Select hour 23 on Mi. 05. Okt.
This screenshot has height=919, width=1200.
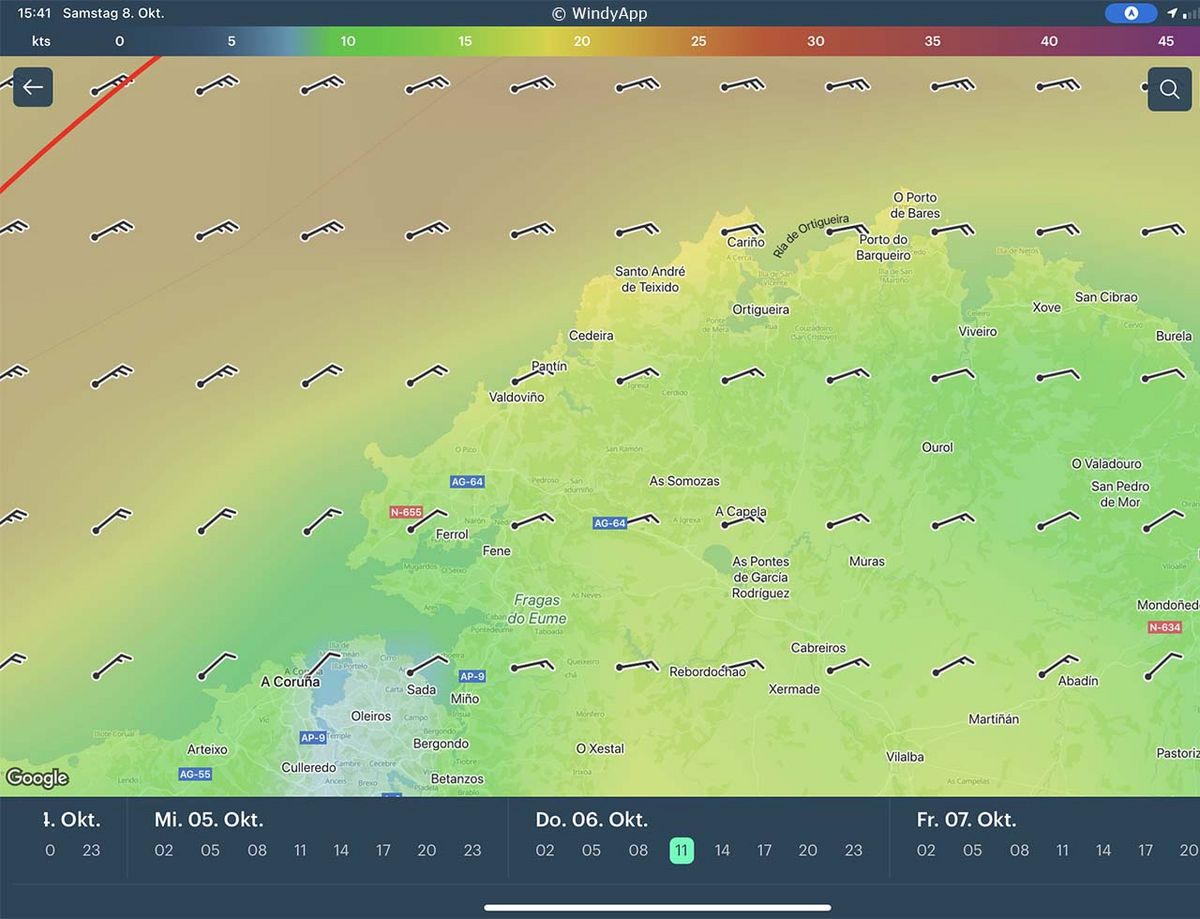point(472,851)
